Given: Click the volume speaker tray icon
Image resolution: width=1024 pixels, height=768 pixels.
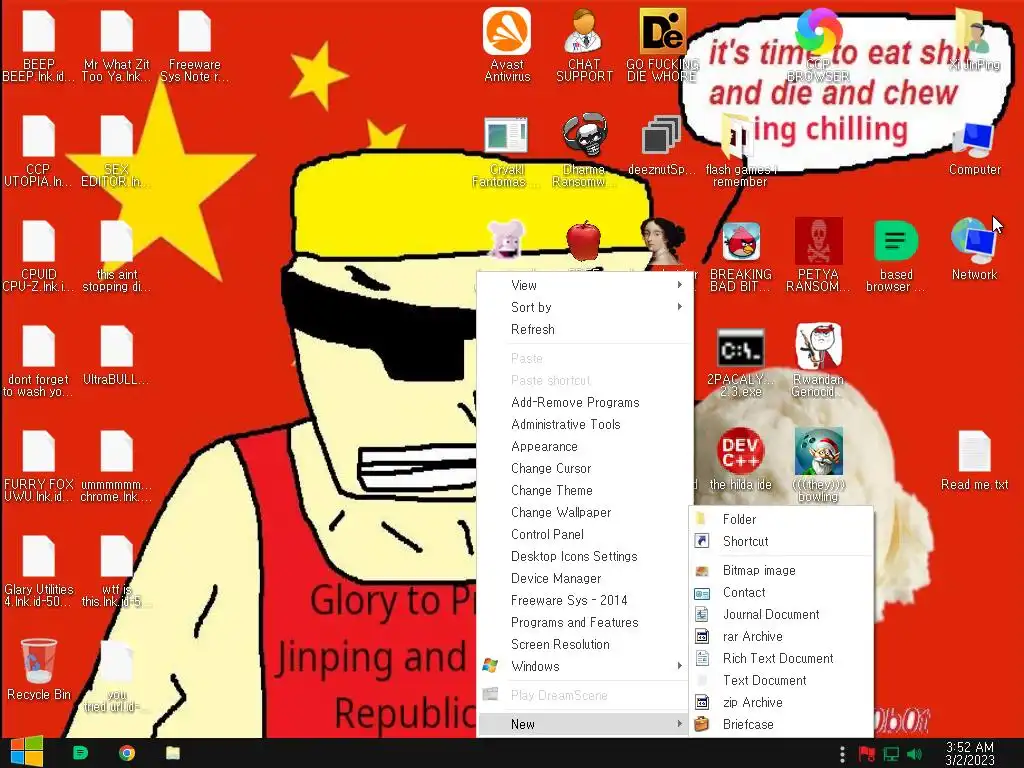Looking at the screenshot, I should pos(914,754).
